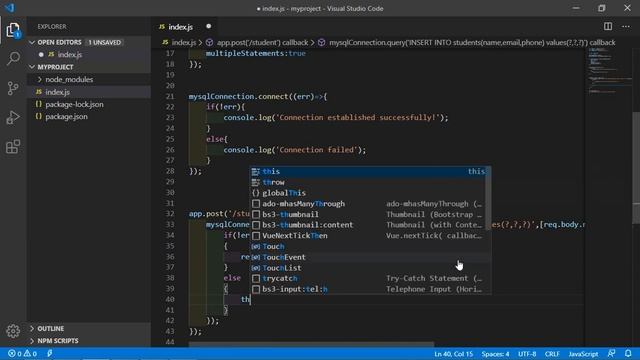
Task: Open index.js in MYPROJECT tree
Action: [89, 92]
